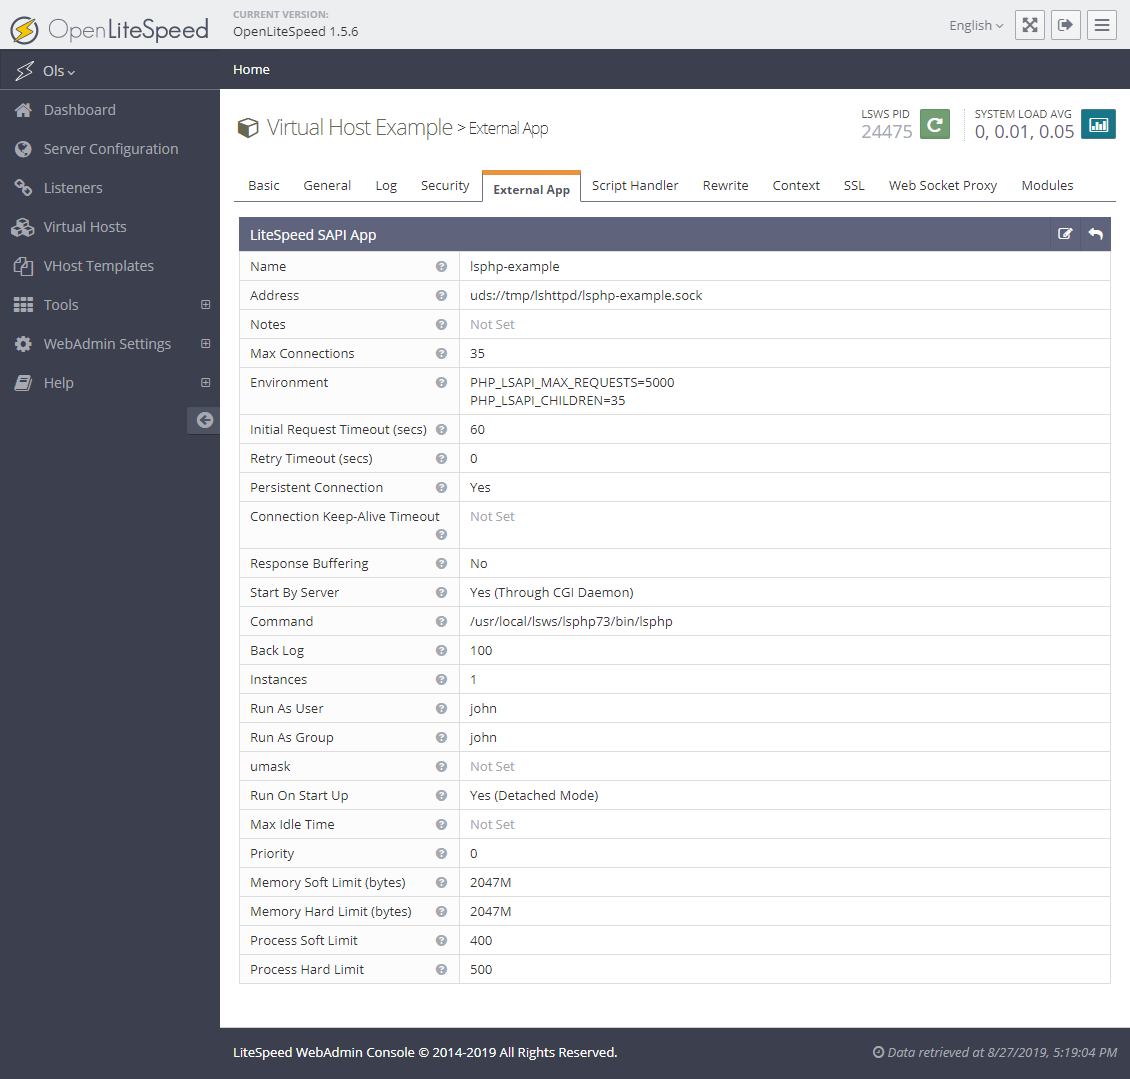Switch to the Rewrite tab
This screenshot has height=1079, width=1130.
tap(726, 185)
